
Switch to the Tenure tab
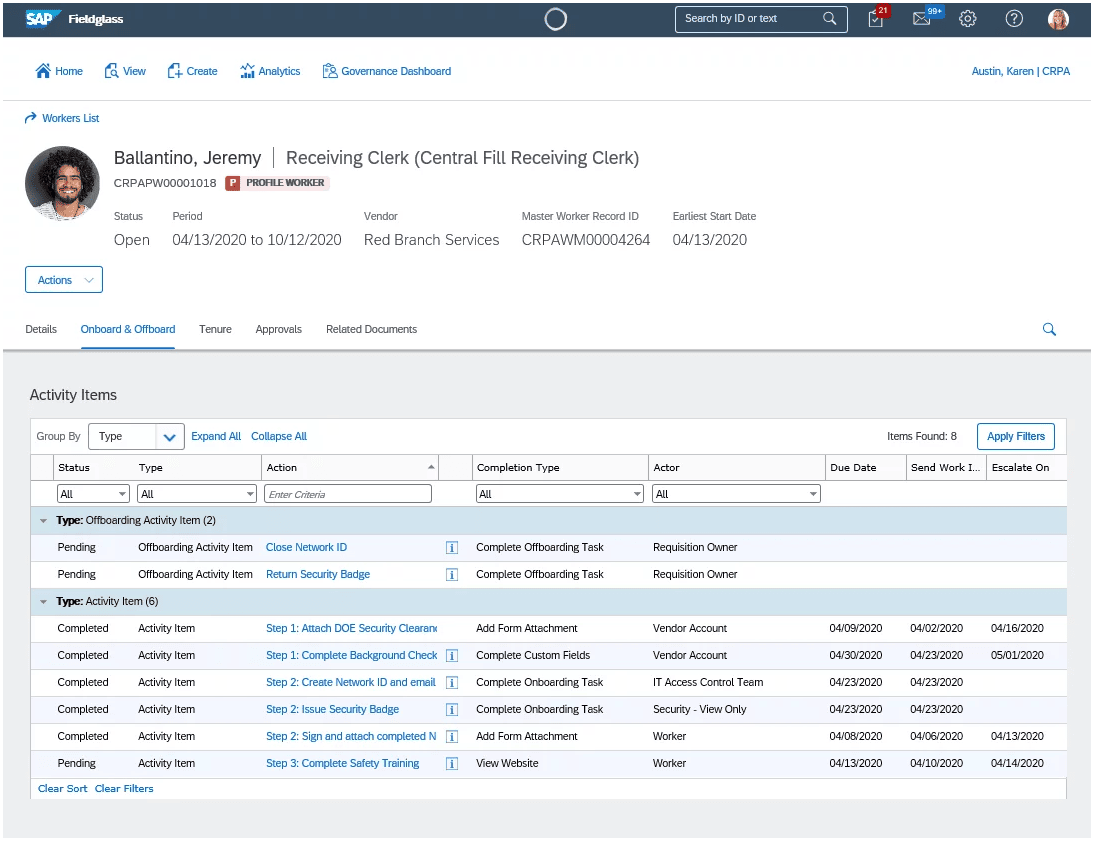click(x=215, y=329)
